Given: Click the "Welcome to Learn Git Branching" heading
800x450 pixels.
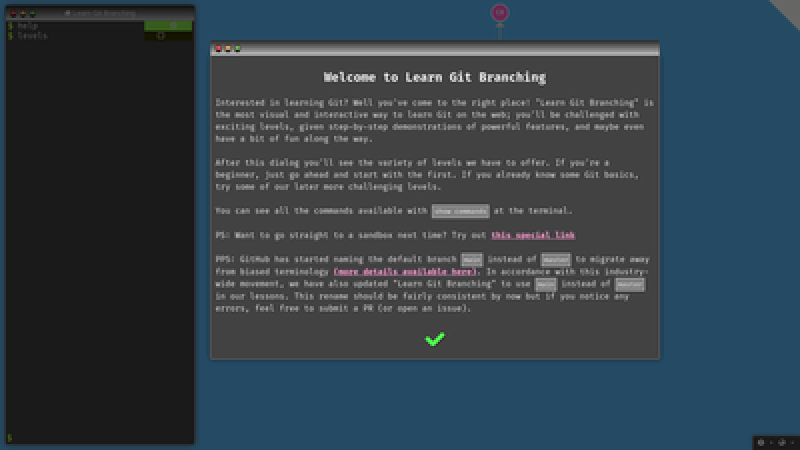Looking at the screenshot, I should (x=435, y=77).
